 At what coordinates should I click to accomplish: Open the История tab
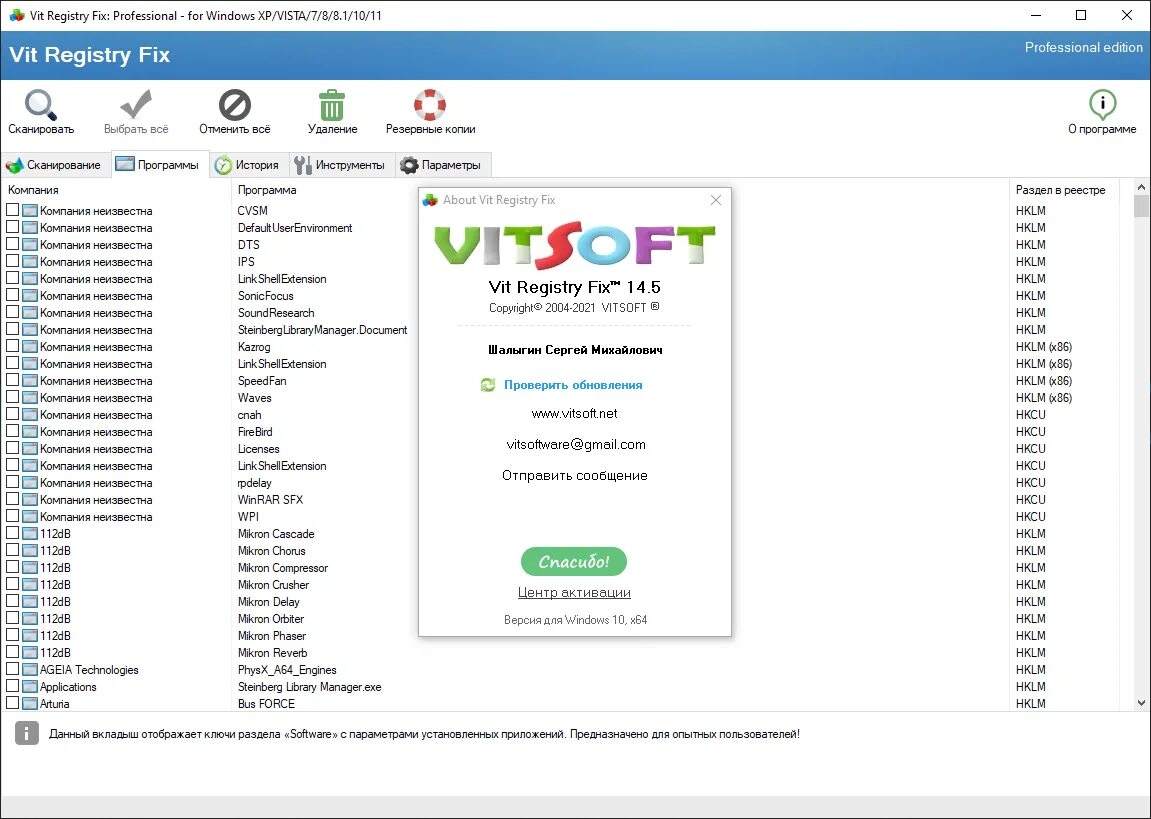tap(249, 165)
